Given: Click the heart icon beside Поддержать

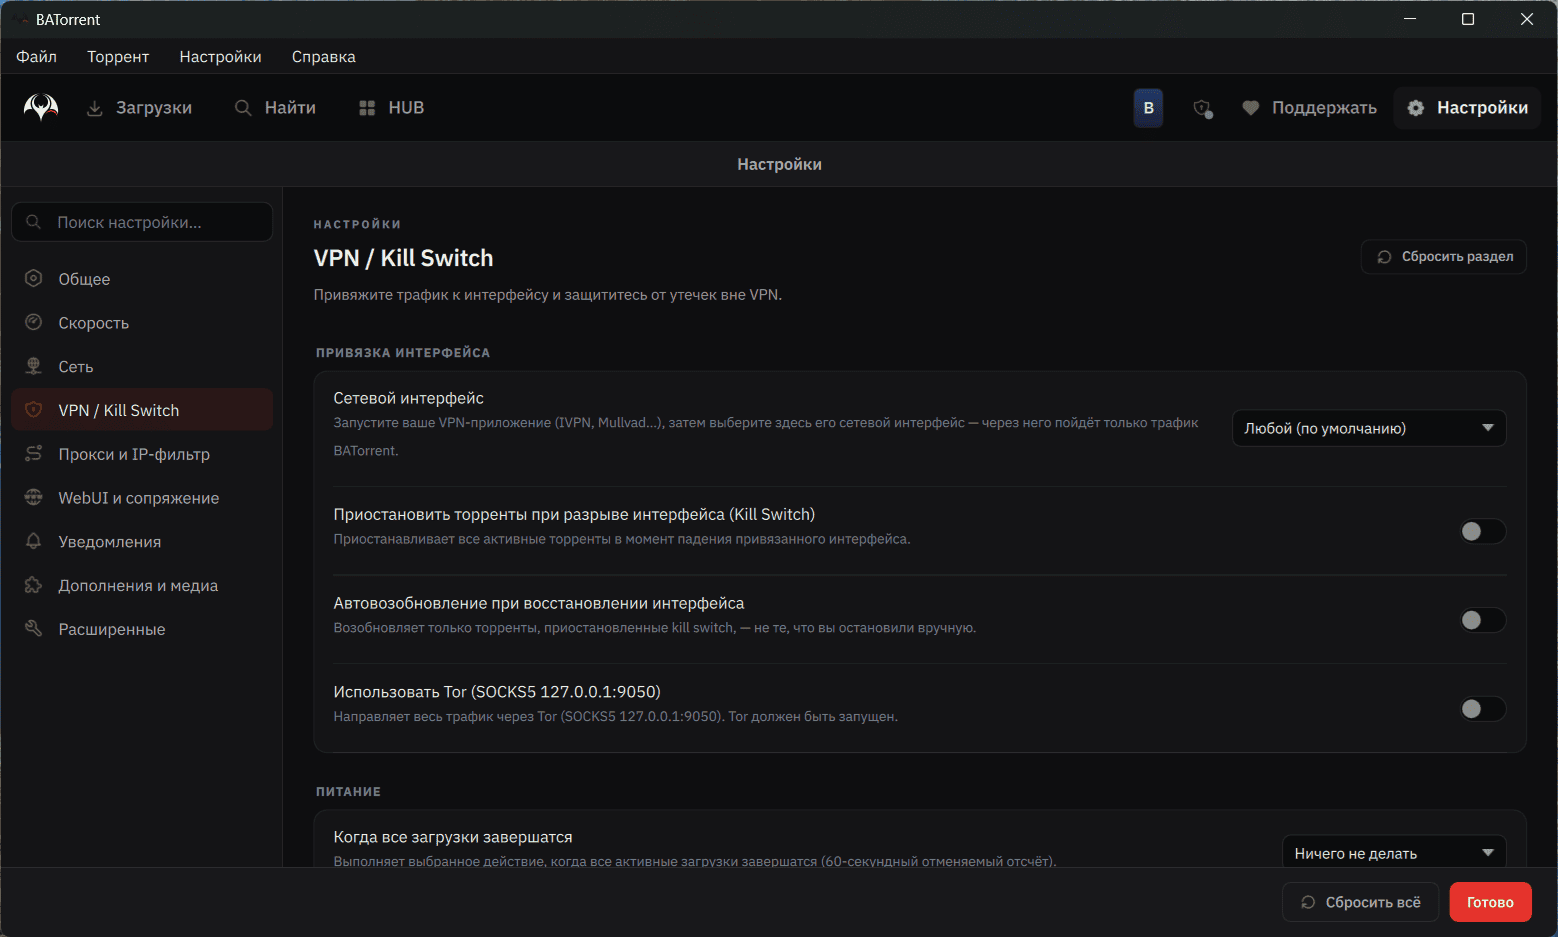Looking at the screenshot, I should [x=1250, y=108].
